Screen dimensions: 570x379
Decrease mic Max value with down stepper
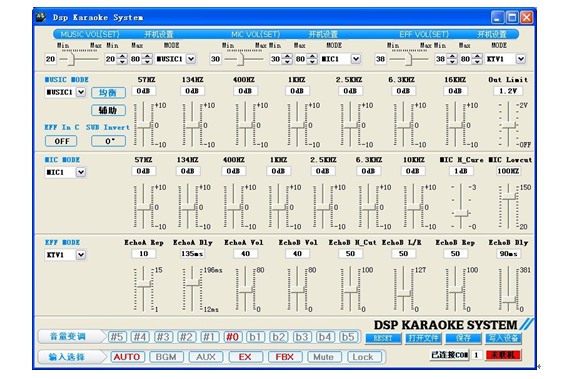click(312, 62)
